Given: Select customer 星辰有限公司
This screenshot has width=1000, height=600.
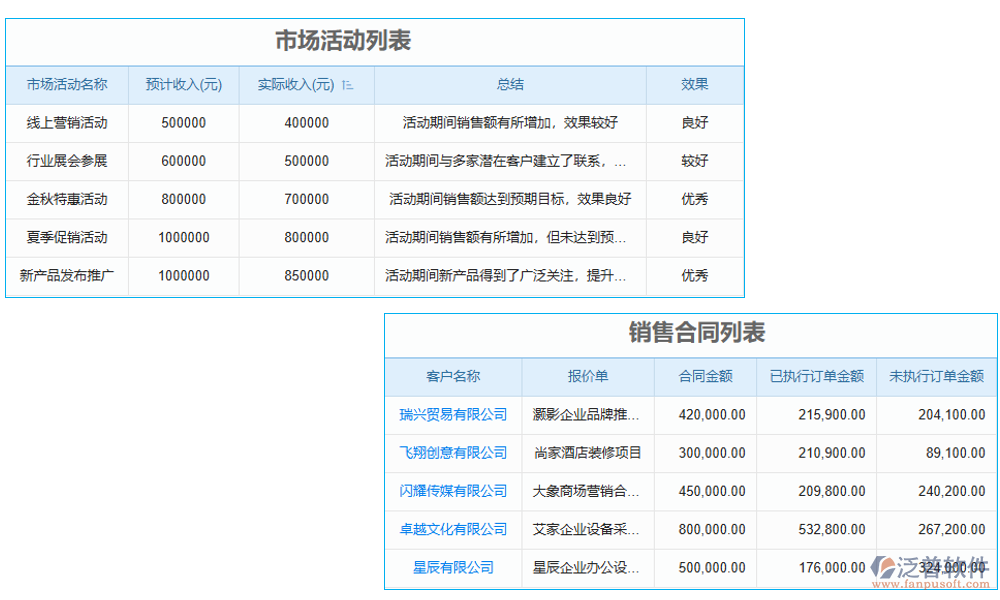Looking at the screenshot, I should 452,568.
